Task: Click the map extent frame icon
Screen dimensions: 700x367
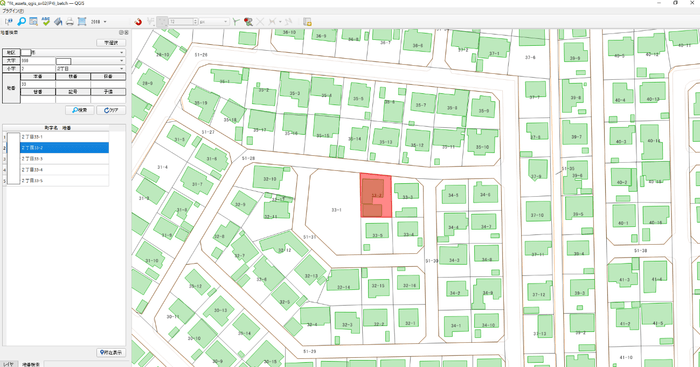Action: click(82, 21)
